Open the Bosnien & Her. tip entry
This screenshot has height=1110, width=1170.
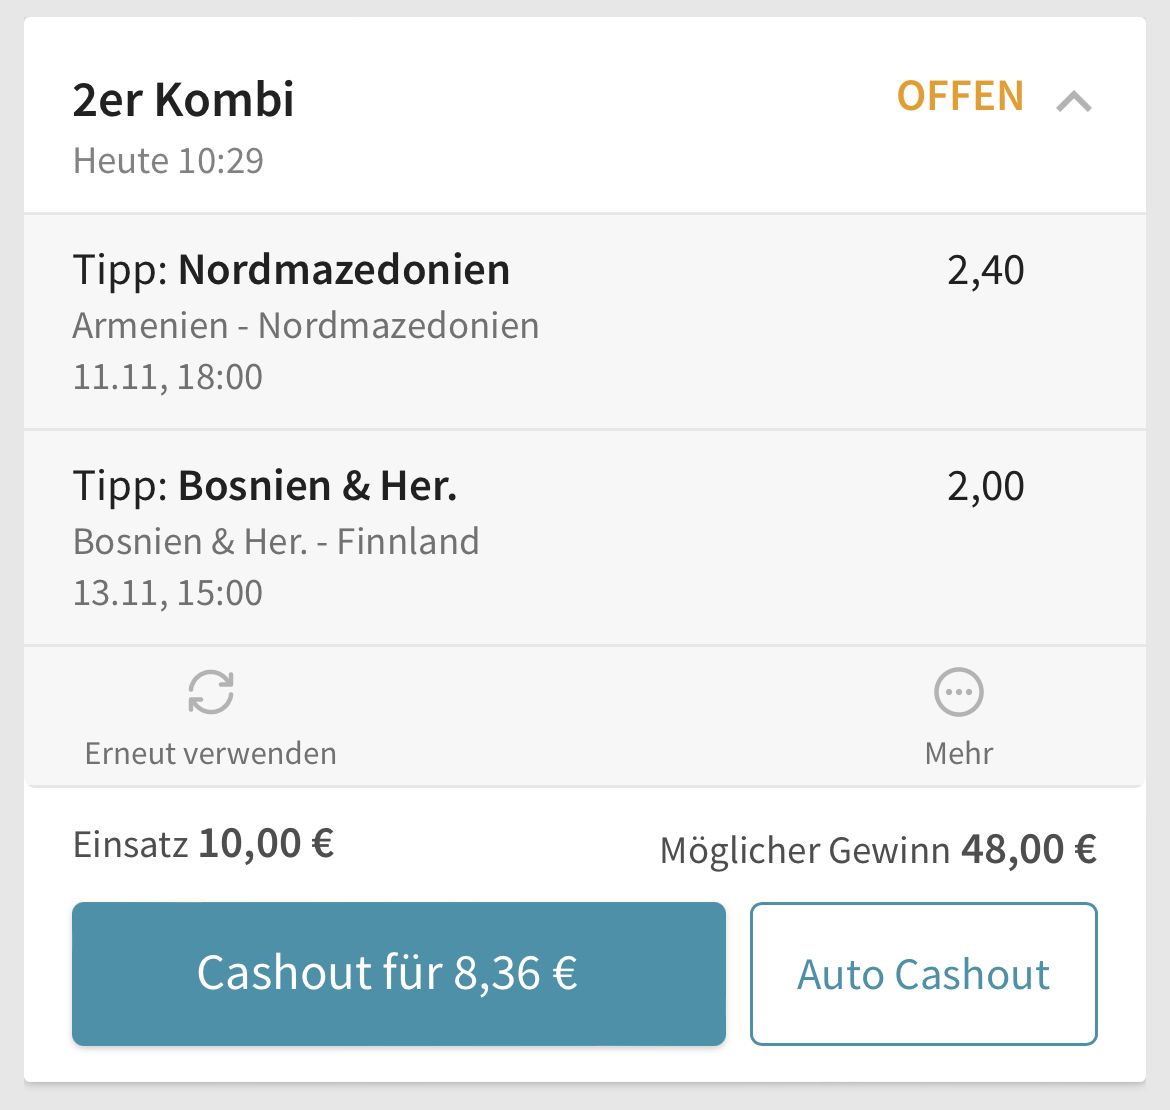(585, 537)
